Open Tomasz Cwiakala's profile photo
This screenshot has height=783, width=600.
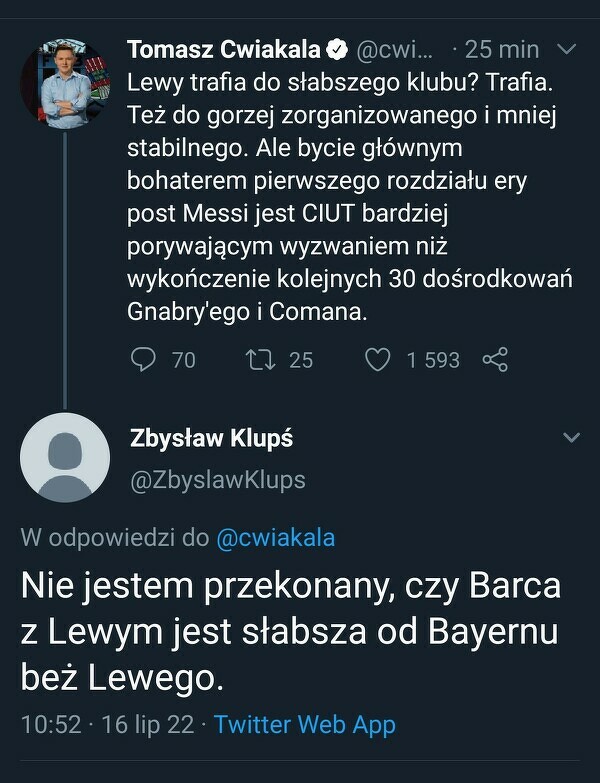(x=64, y=84)
